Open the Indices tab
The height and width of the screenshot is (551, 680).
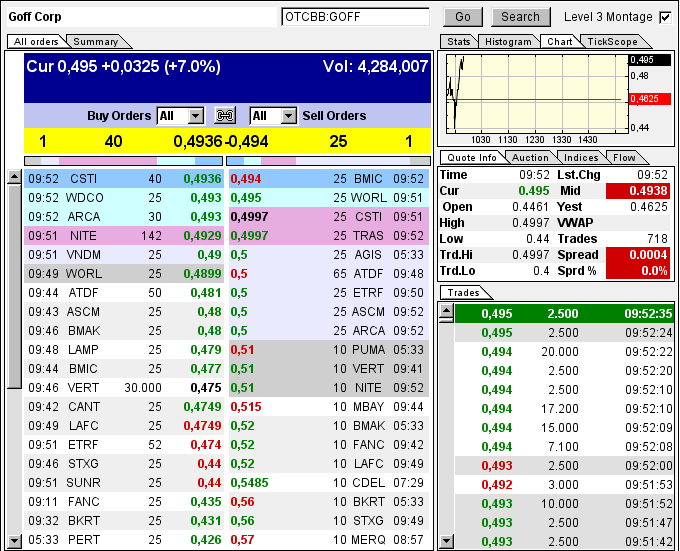click(x=581, y=158)
